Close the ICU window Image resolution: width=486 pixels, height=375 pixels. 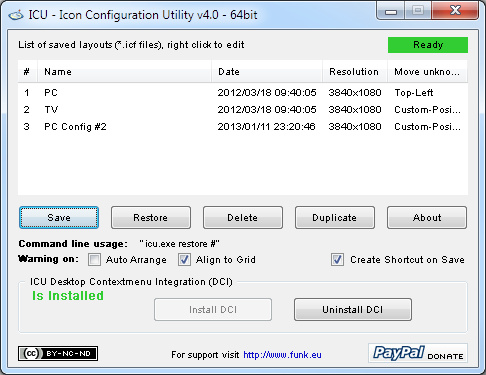455,11
